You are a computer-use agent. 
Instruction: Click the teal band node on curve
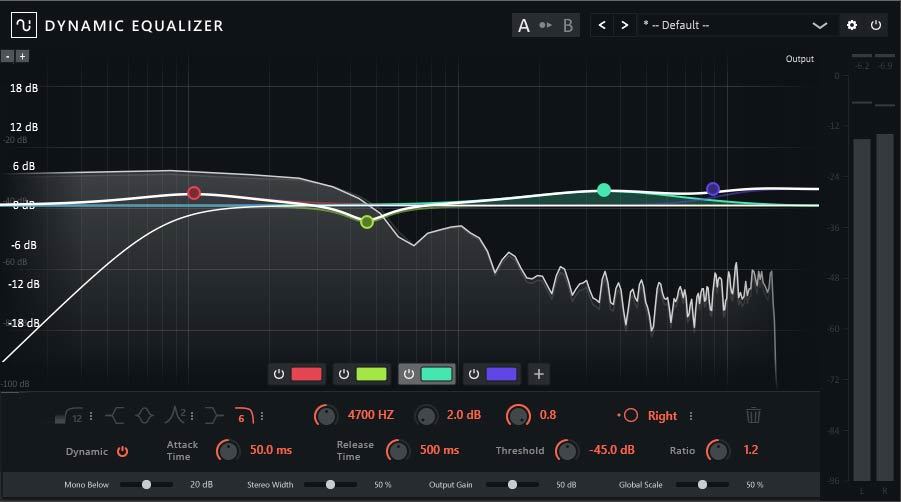click(603, 190)
